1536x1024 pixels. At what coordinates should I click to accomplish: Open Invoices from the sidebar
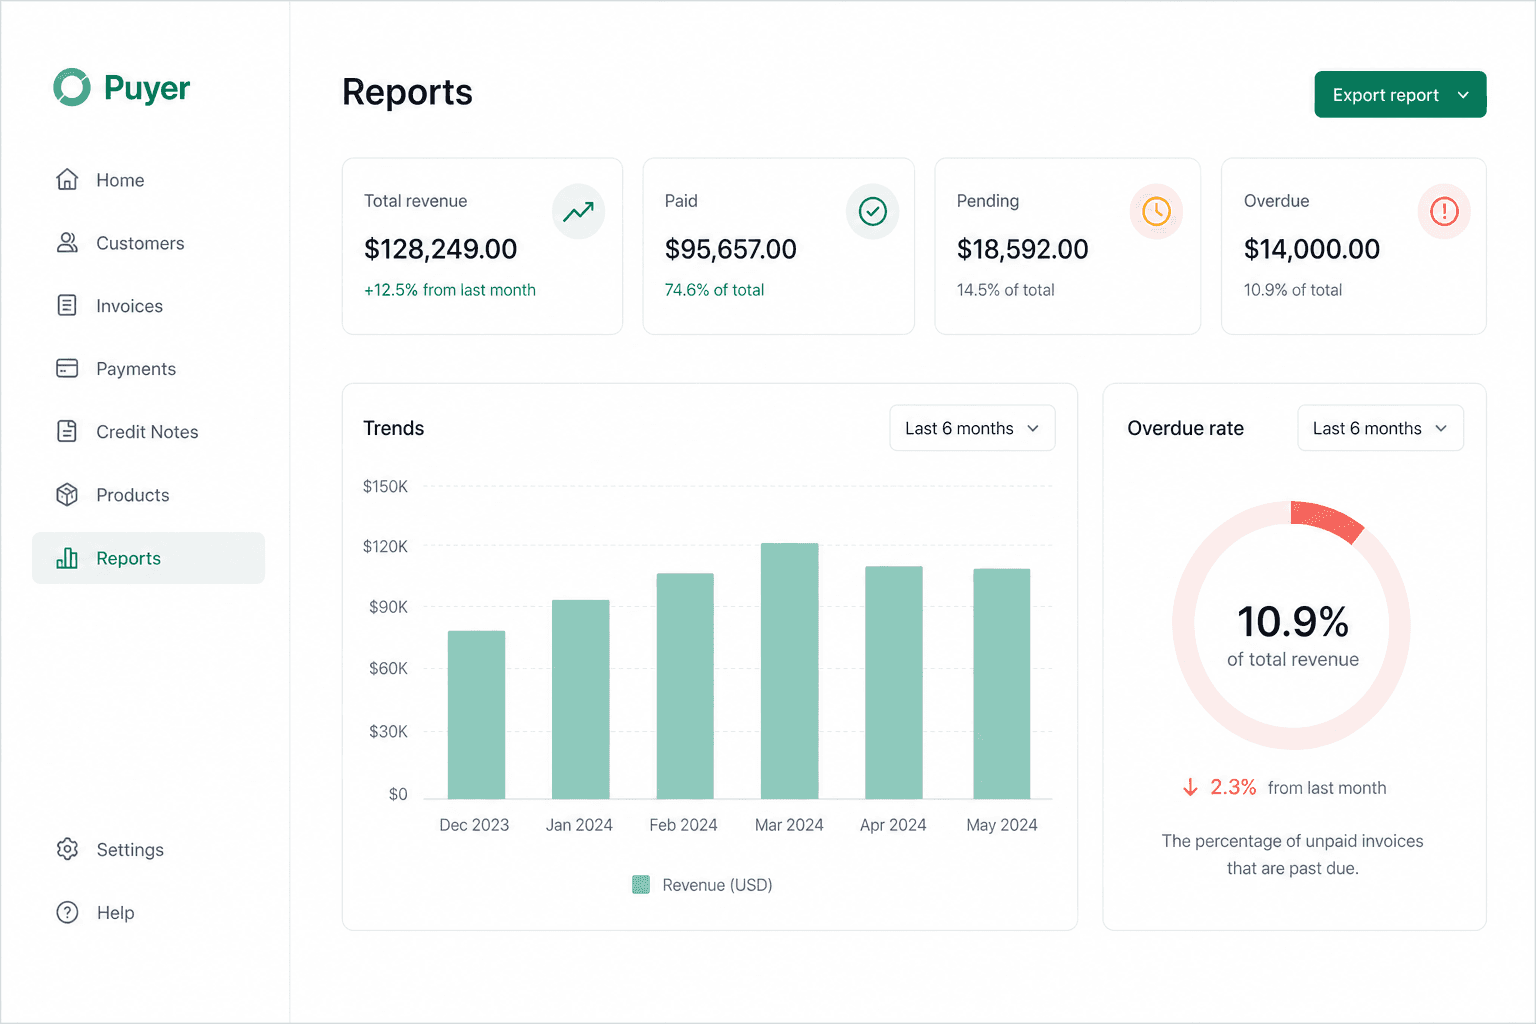click(x=148, y=306)
